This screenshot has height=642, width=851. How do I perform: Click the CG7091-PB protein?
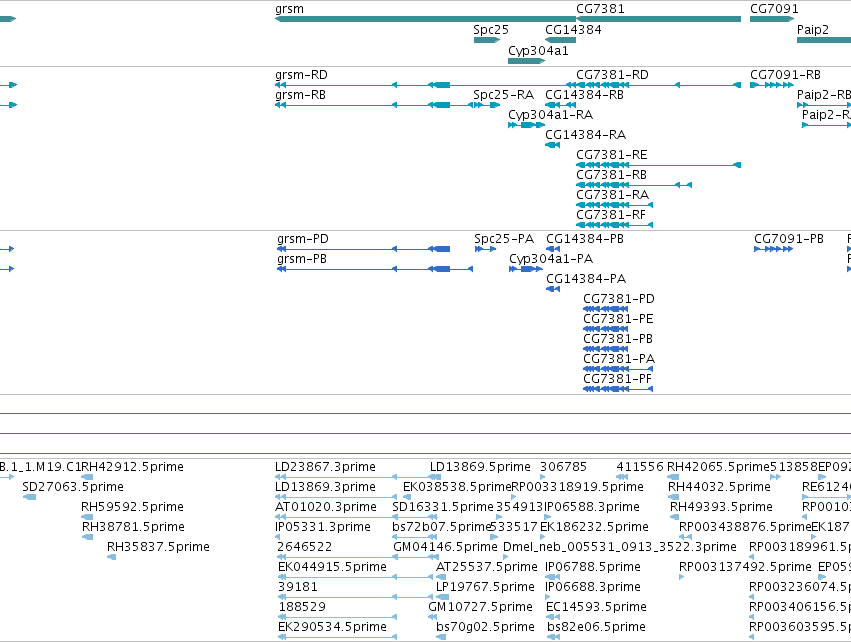point(773,249)
